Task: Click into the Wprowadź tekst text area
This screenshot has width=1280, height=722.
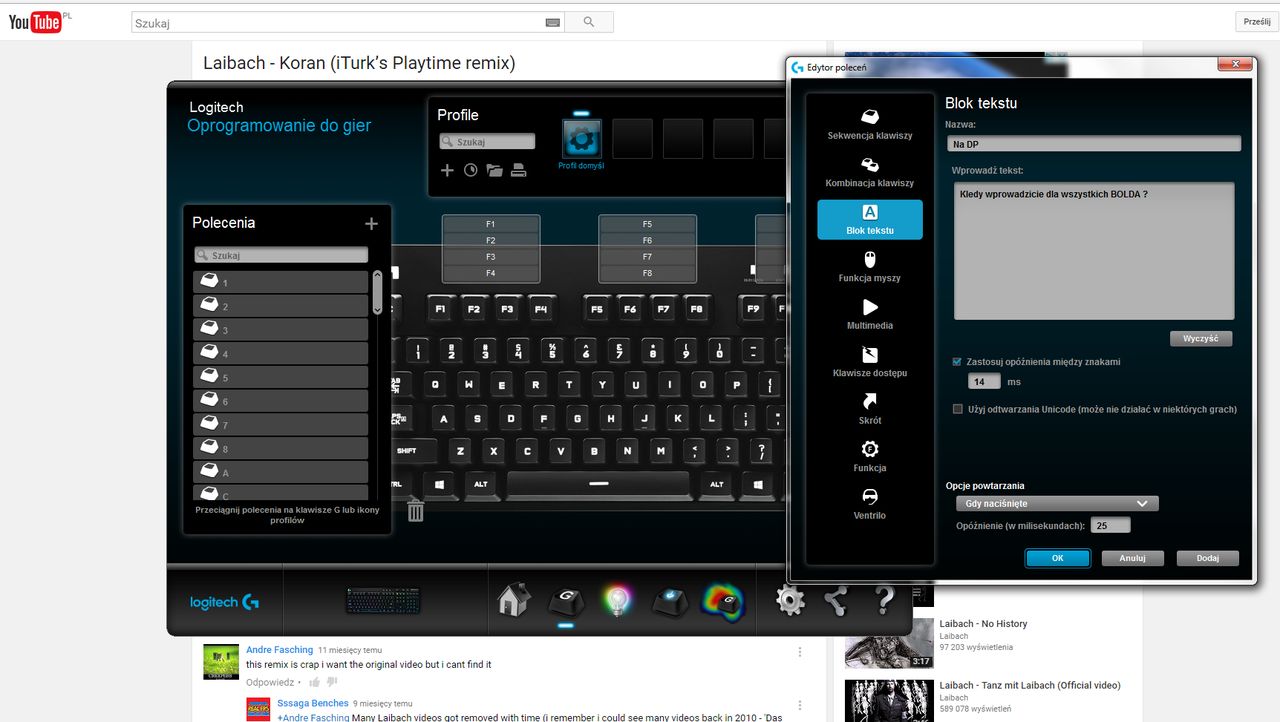Action: 1094,251
